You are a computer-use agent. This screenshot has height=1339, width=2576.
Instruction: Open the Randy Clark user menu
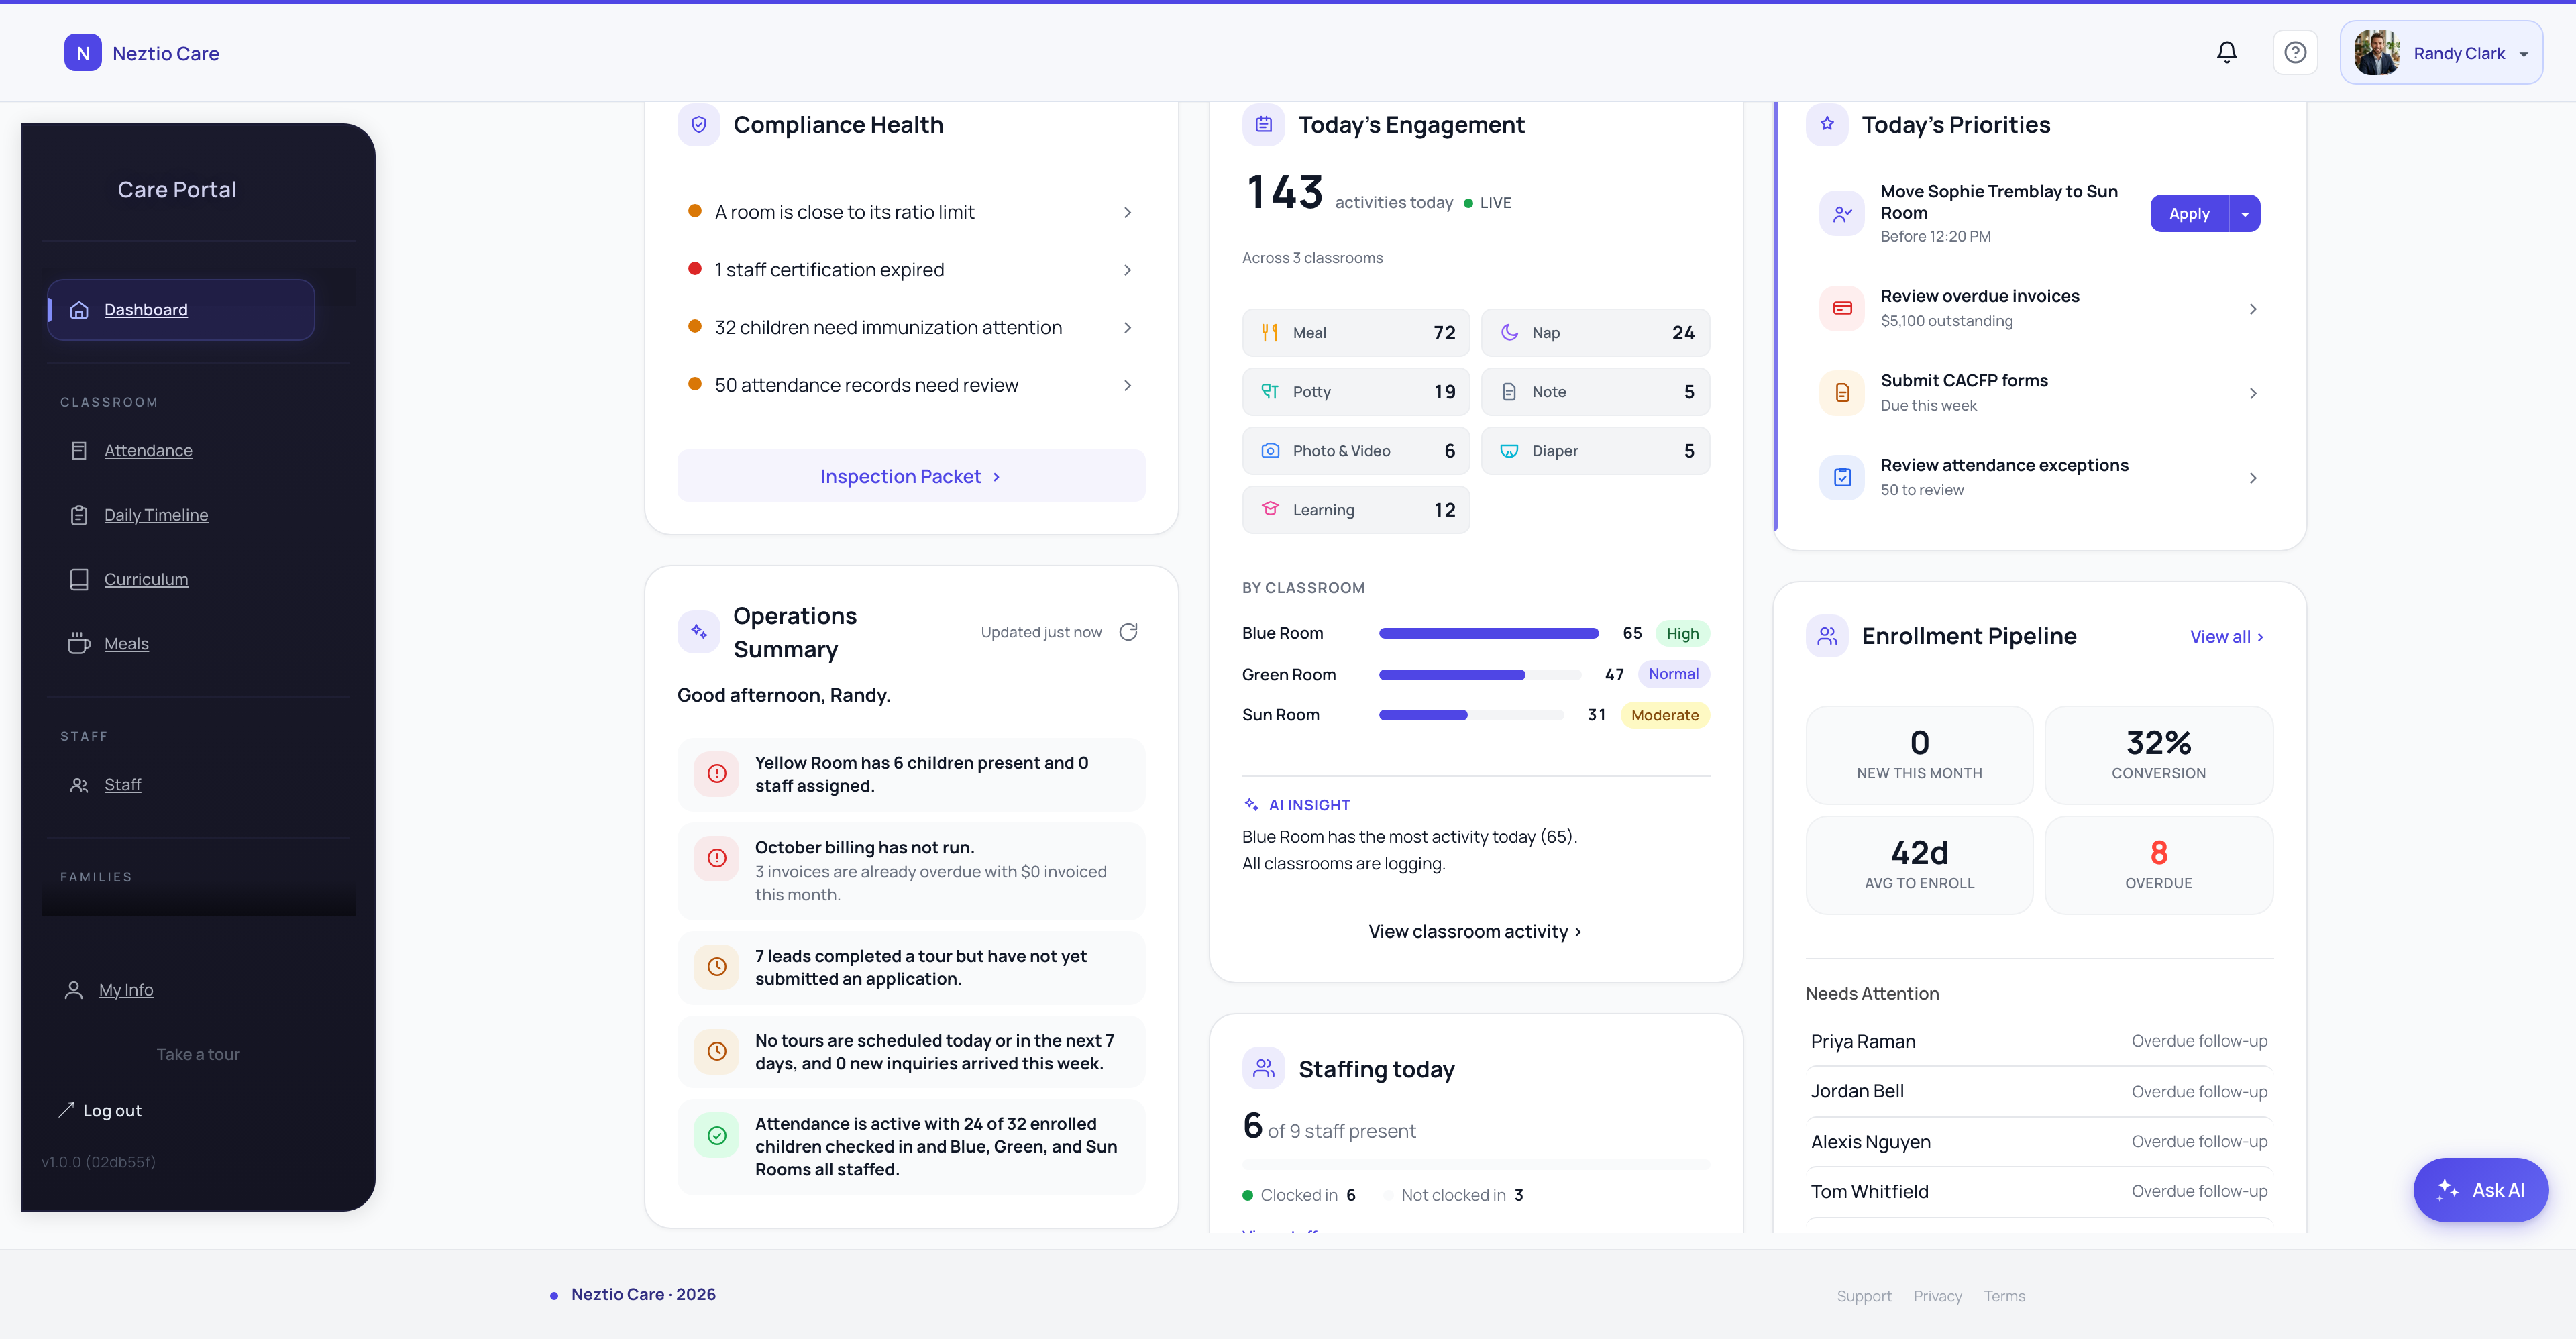click(x=2441, y=53)
